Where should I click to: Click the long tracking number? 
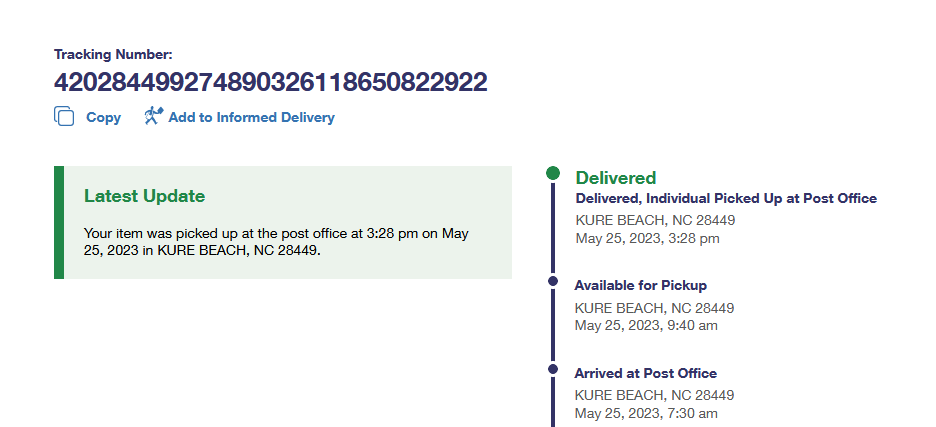coord(270,82)
